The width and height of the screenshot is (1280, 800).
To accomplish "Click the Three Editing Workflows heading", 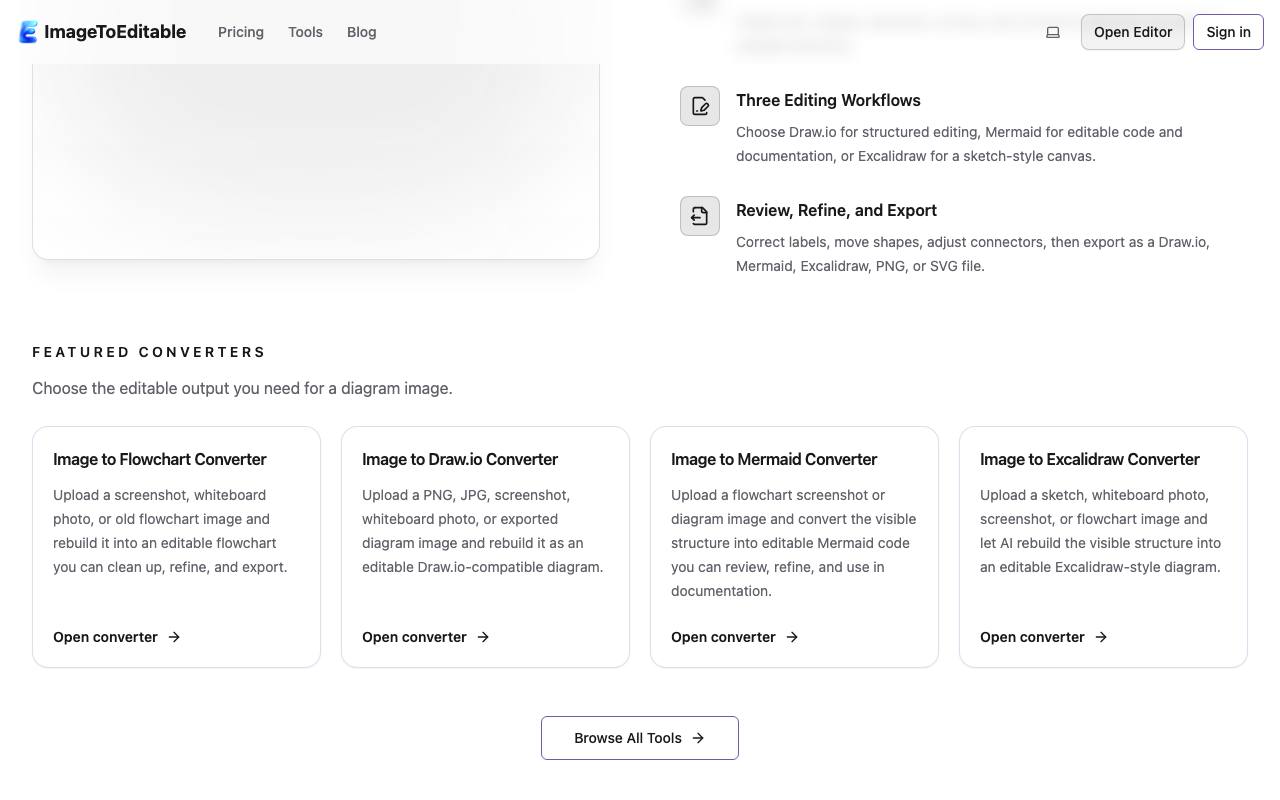I will point(828,100).
